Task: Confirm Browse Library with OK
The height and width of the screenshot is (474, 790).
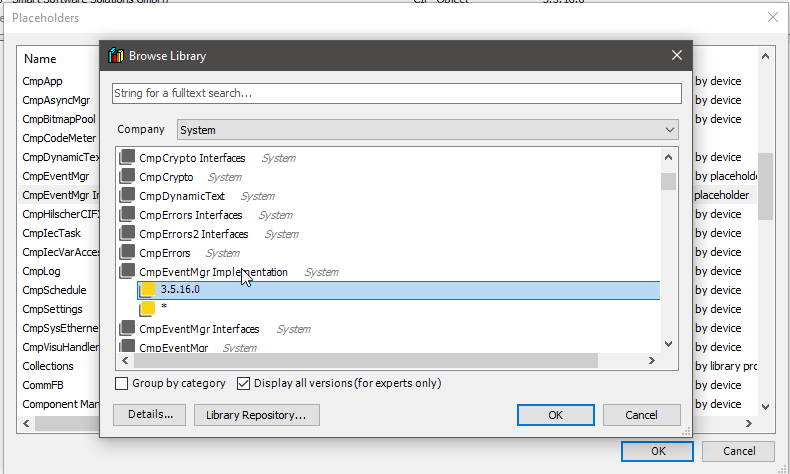Action: click(x=556, y=414)
